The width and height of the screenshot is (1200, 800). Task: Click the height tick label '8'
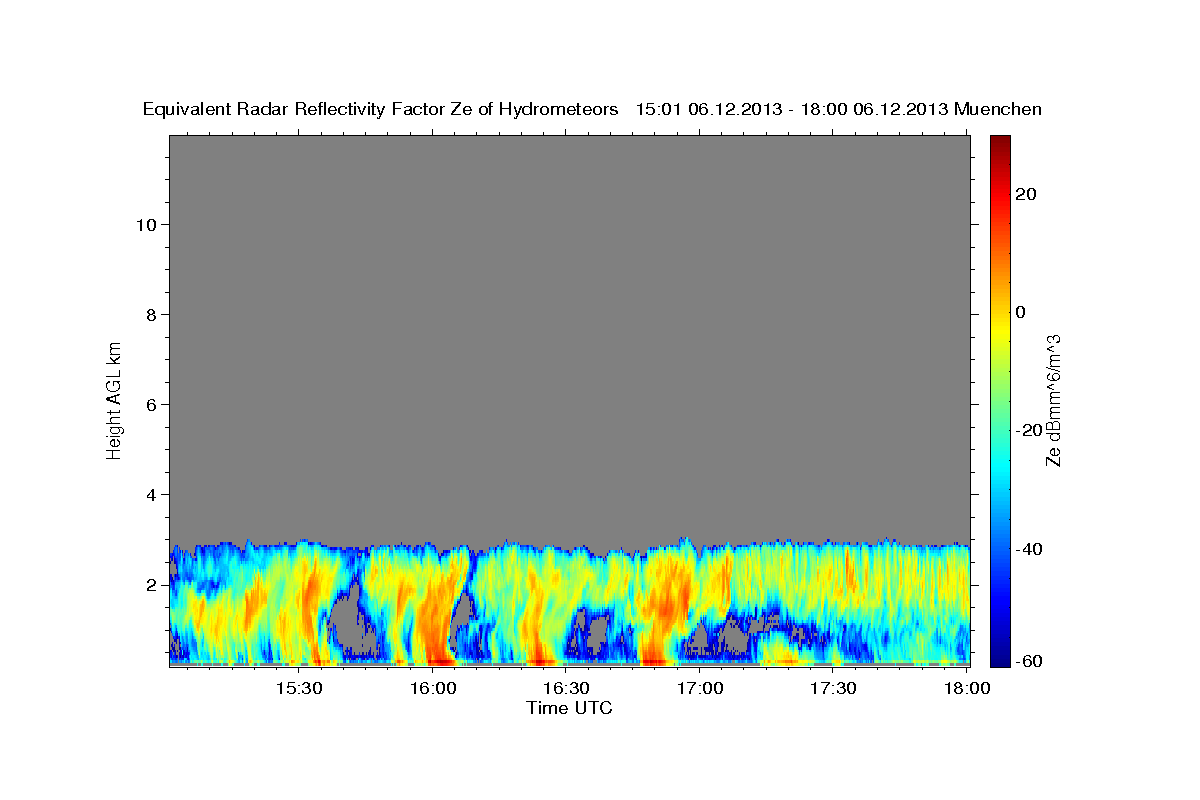(151, 314)
